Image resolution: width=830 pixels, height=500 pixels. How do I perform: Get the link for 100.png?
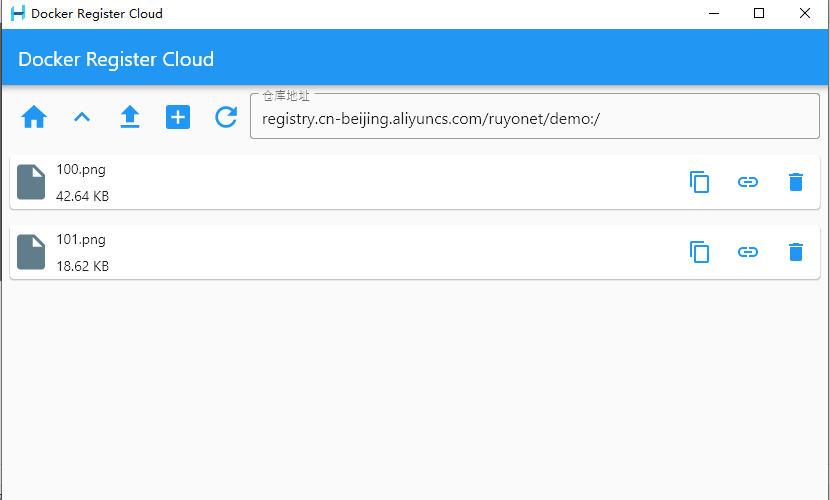pos(748,182)
